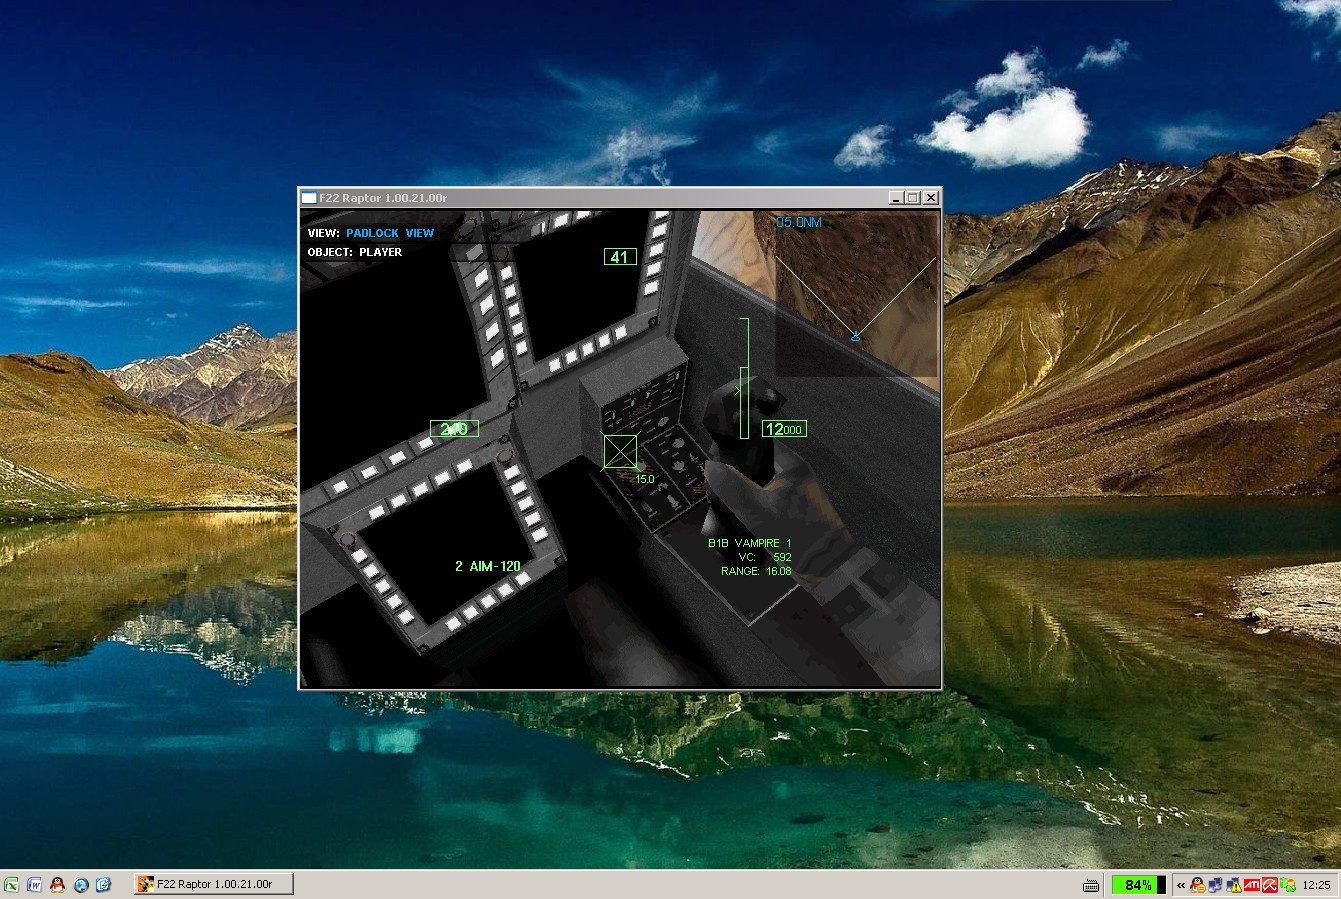Click the system clock showing 12:25

[x=1317, y=885]
